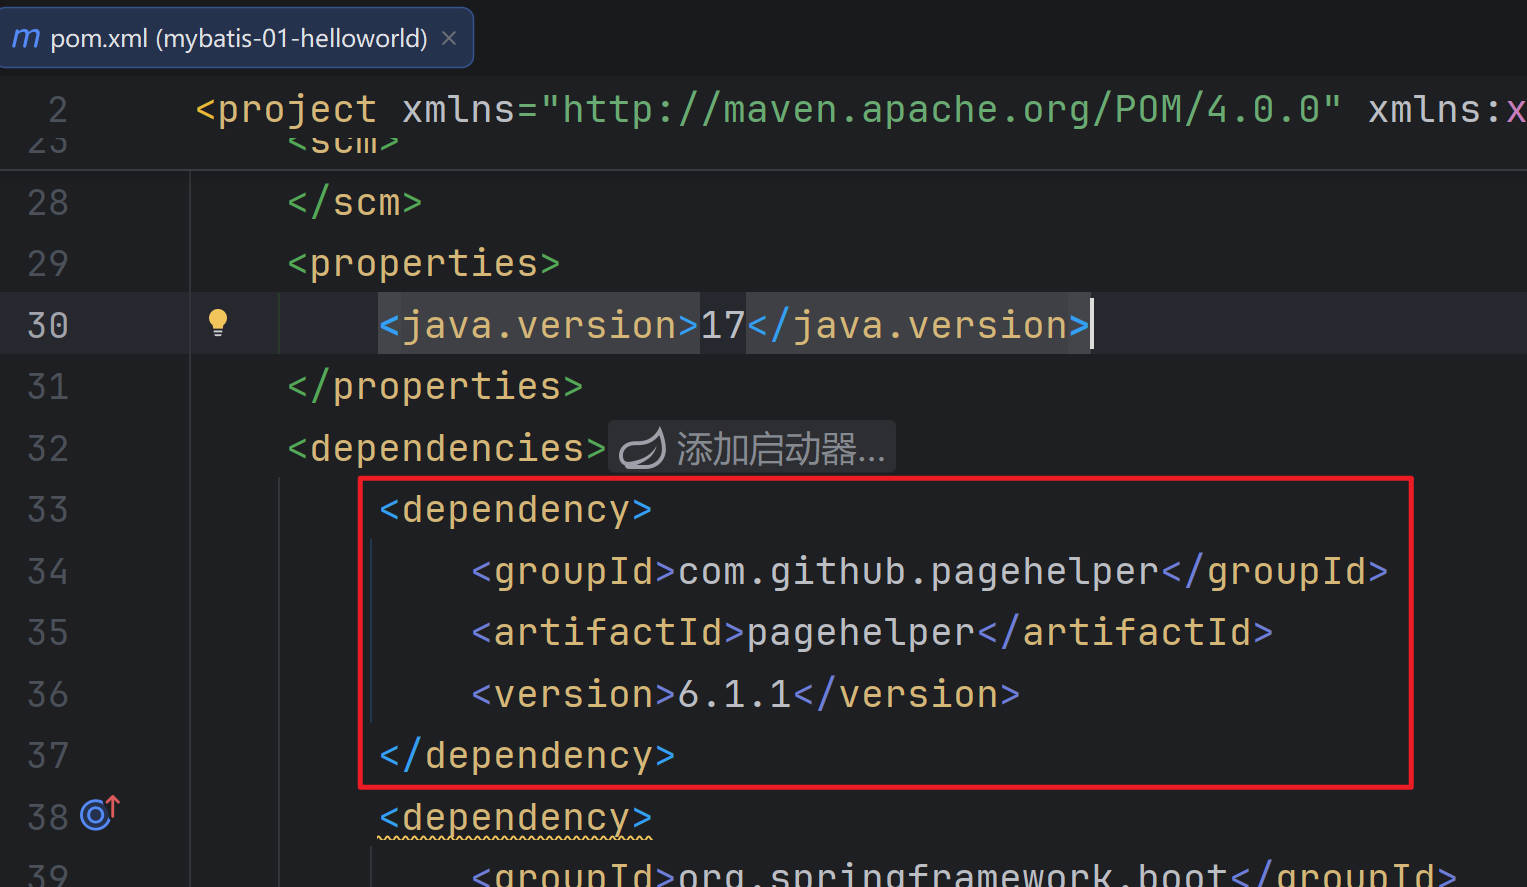The image size is (1527, 887).
Task: Close the pom.xml editor tab
Action: tap(449, 38)
